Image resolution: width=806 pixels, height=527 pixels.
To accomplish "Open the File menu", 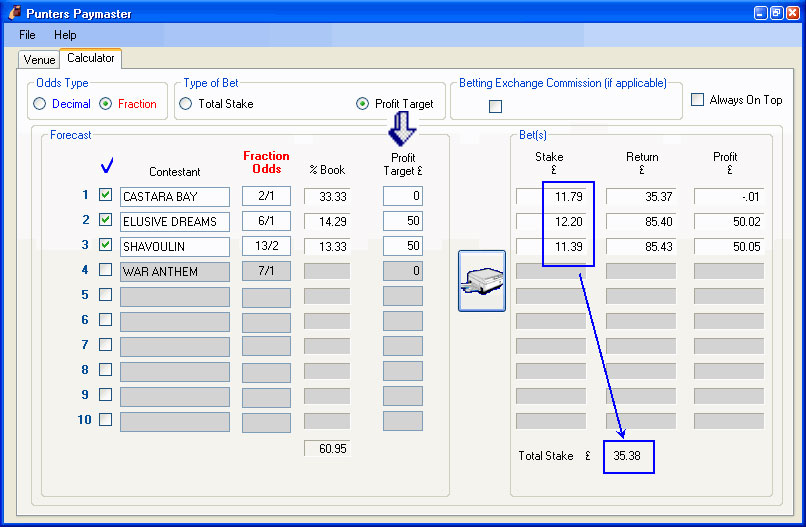I will coord(27,35).
